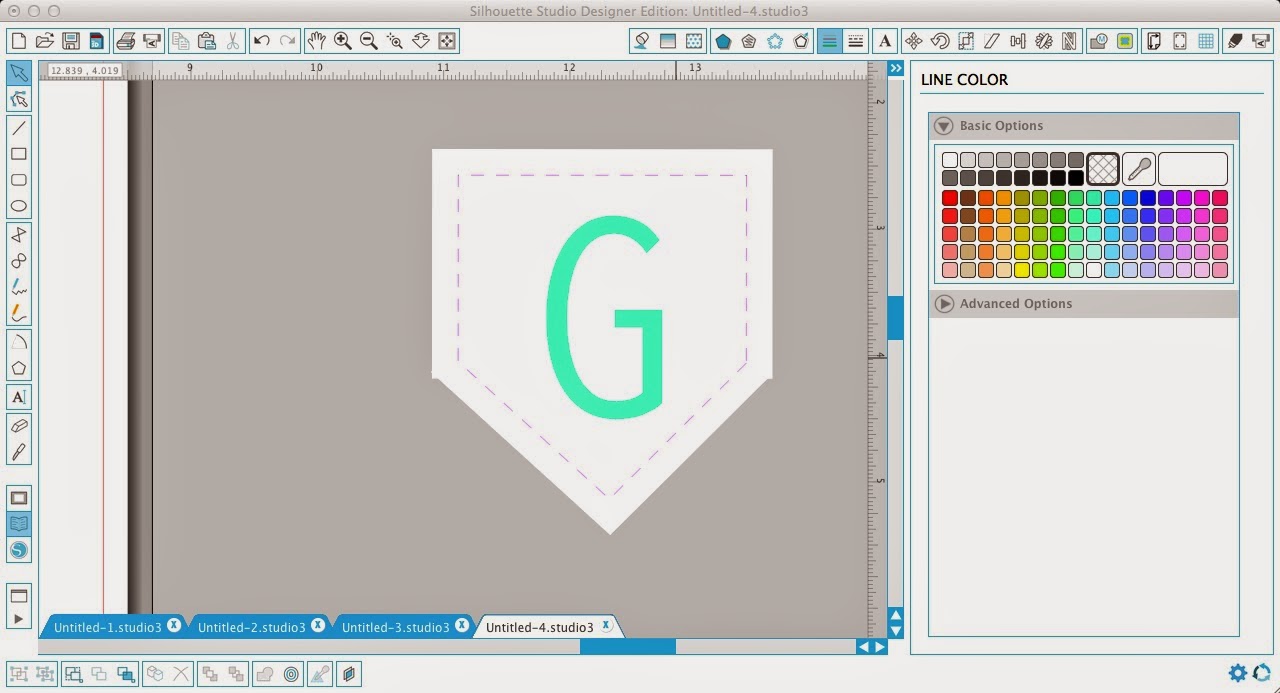Pick the white swatch in the grayscale row
1280x693 pixels.
pos(950,160)
